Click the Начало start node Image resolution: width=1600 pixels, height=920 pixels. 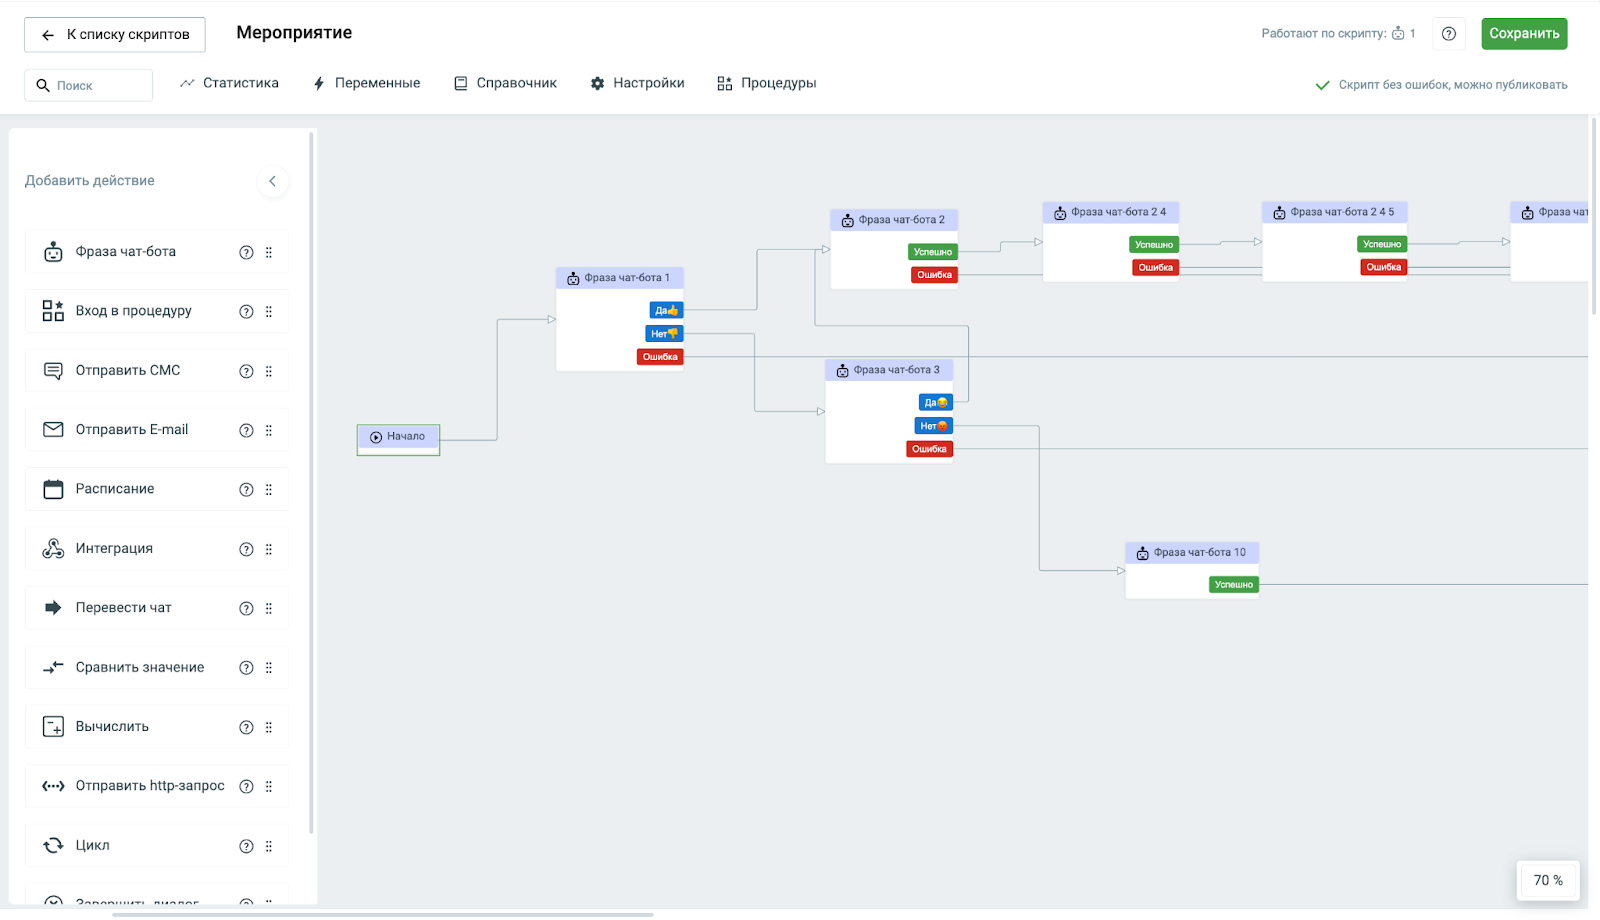coord(398,440)
